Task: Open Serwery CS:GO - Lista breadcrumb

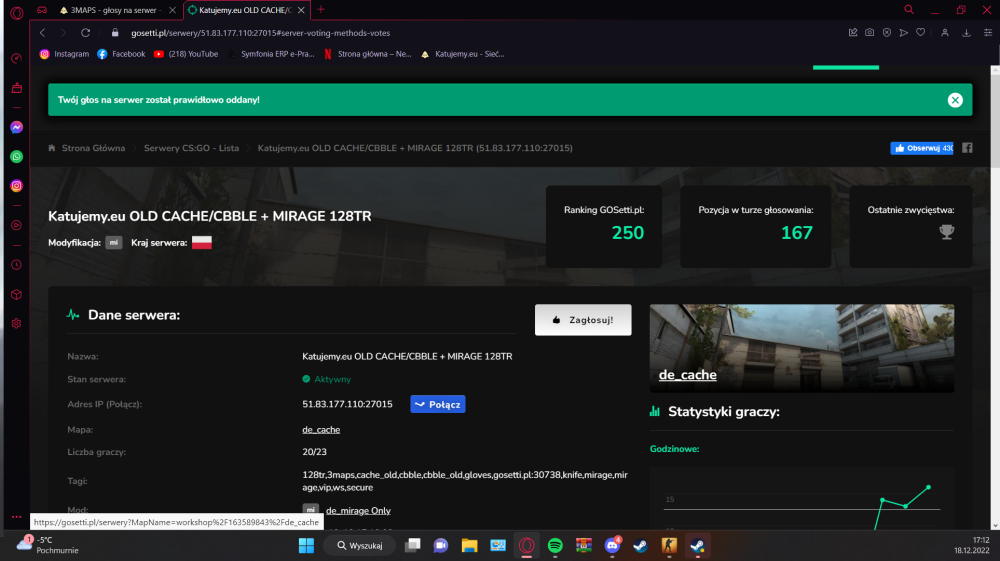Action: tap(191, 148)
